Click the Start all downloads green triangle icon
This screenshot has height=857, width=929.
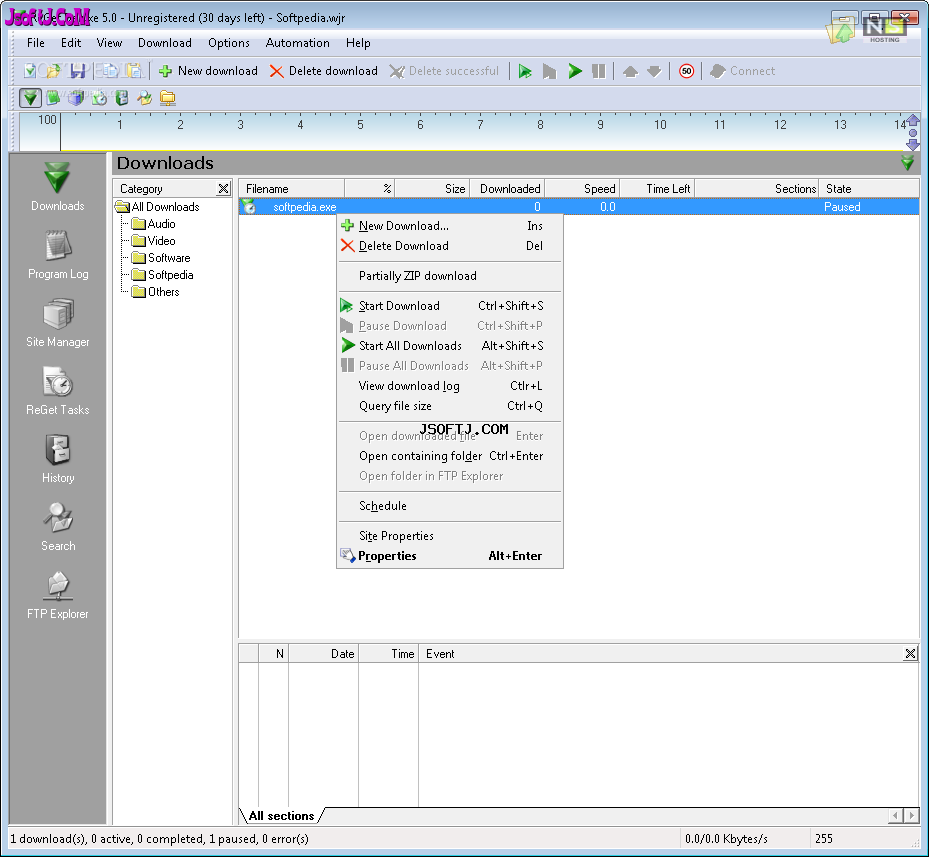[575, 72]
